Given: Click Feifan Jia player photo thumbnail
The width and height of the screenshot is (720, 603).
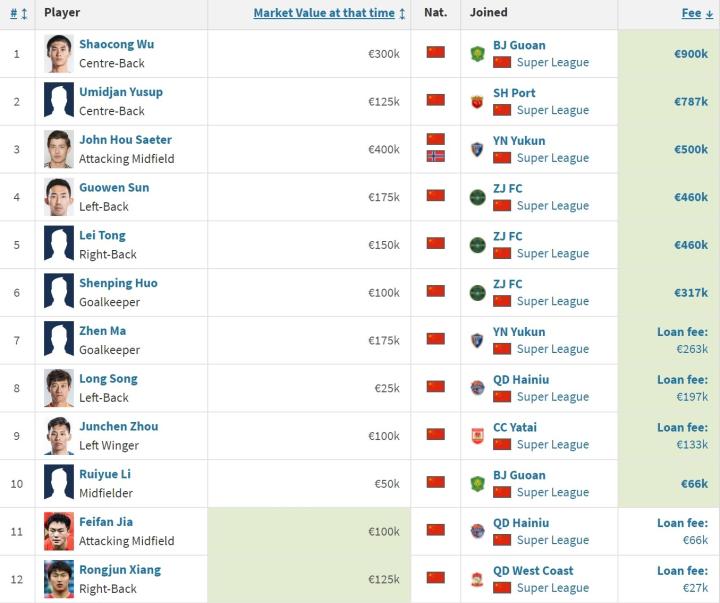Looking at the screenshot, I should click(x=59, y=531).
